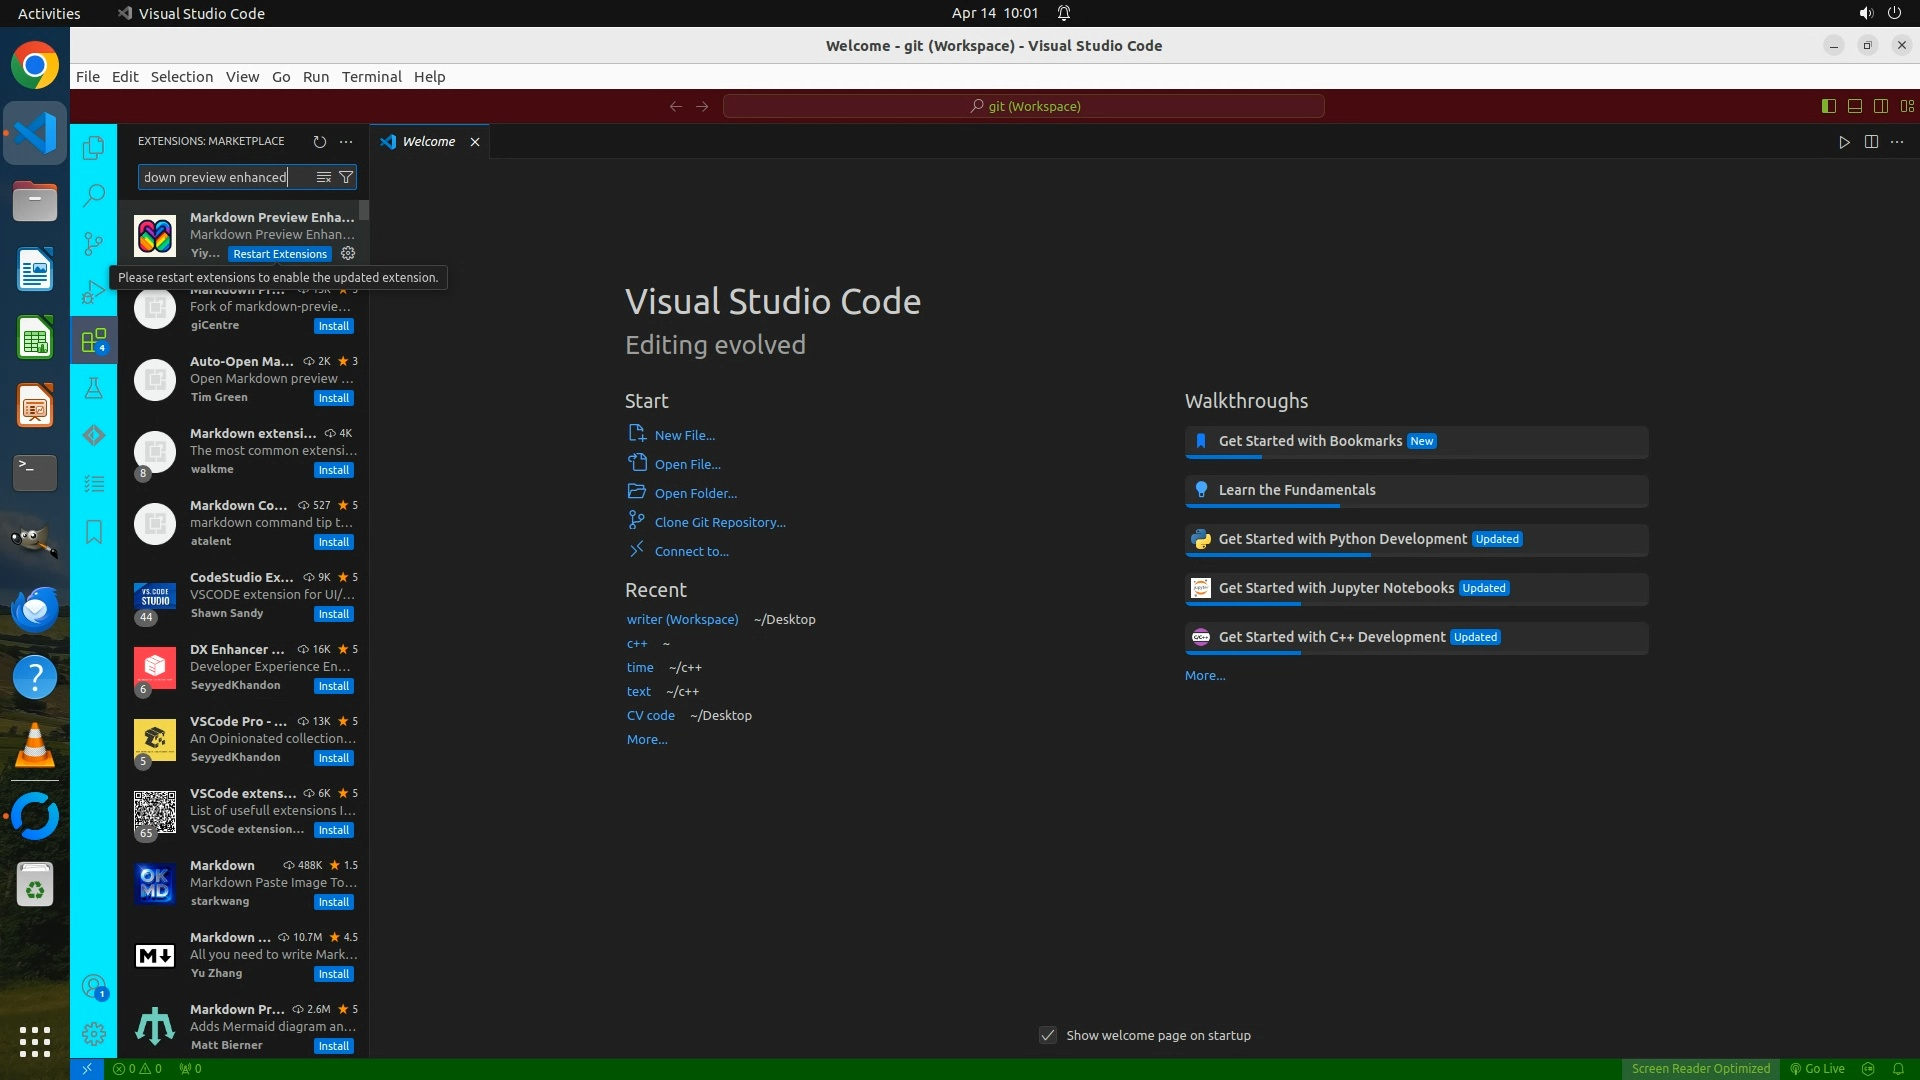Click the extensions search input field
This screenshot has height=1080, width=1920.
225,177
